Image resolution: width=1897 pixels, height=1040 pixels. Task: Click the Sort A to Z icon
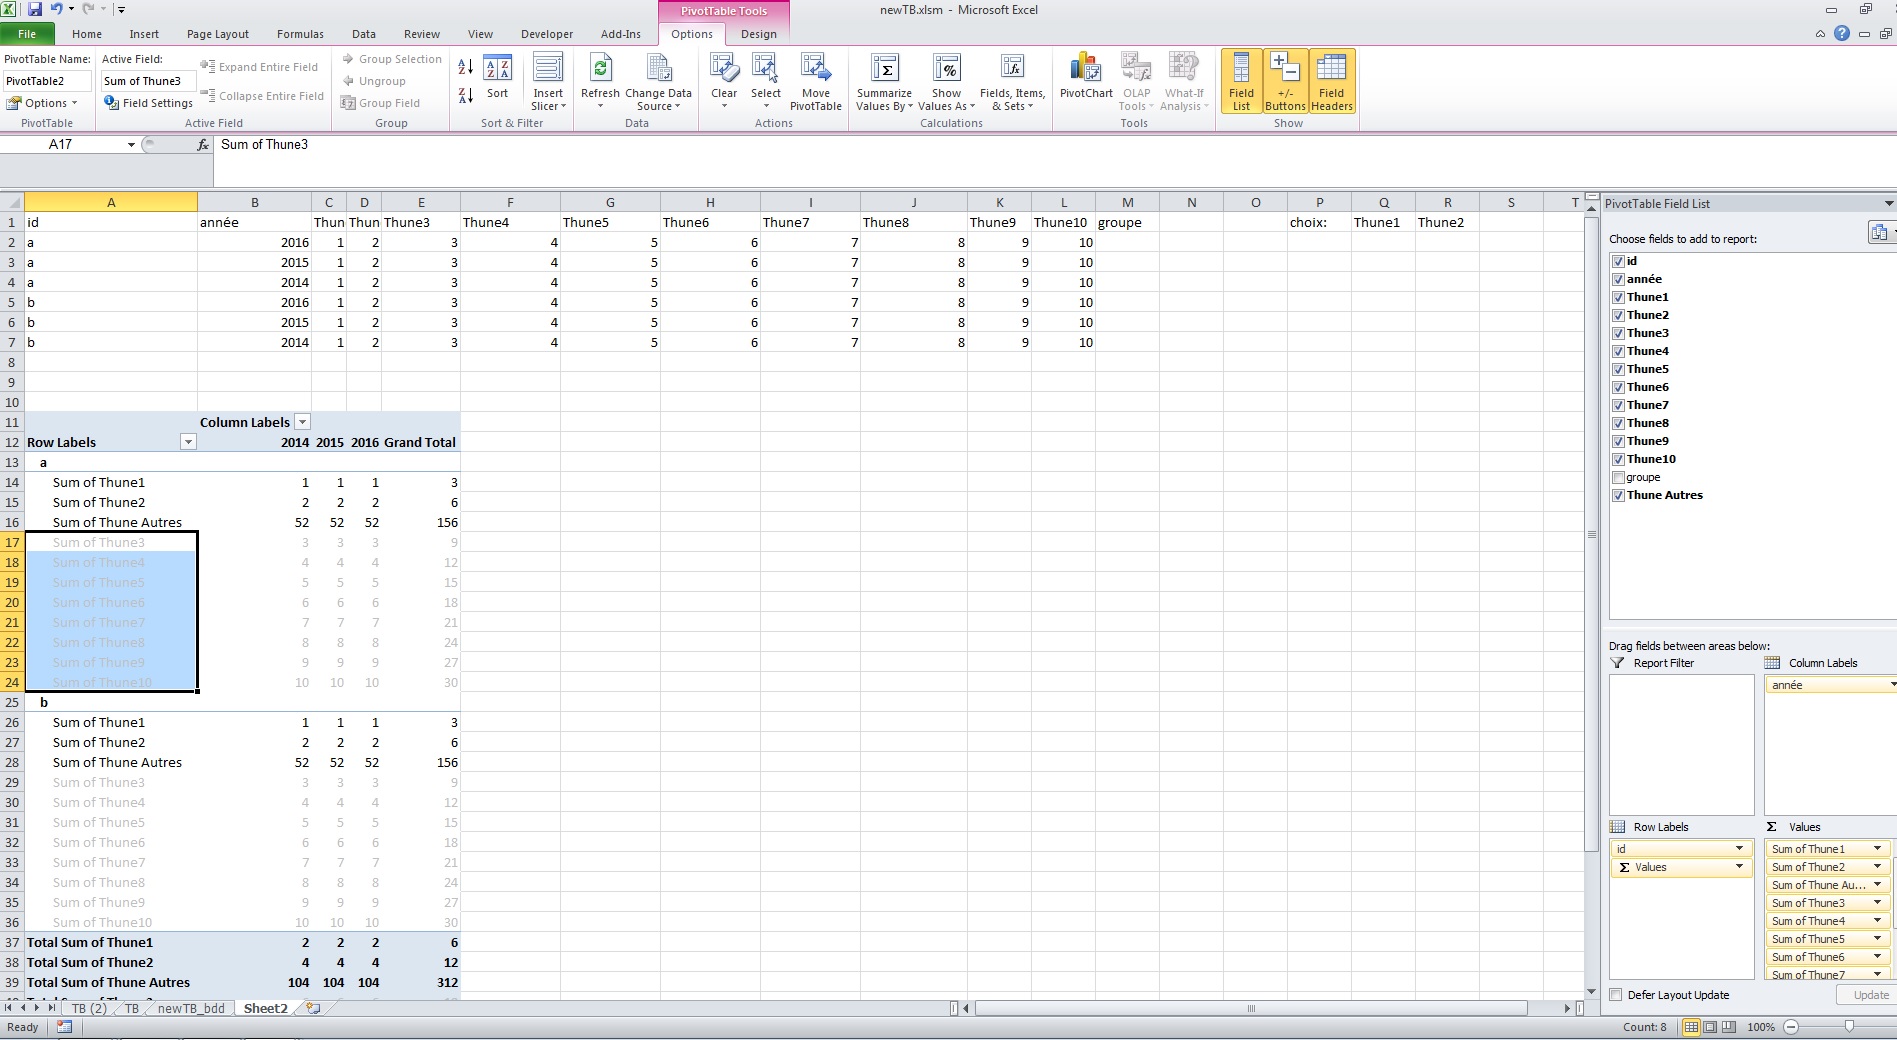(466, 67)
